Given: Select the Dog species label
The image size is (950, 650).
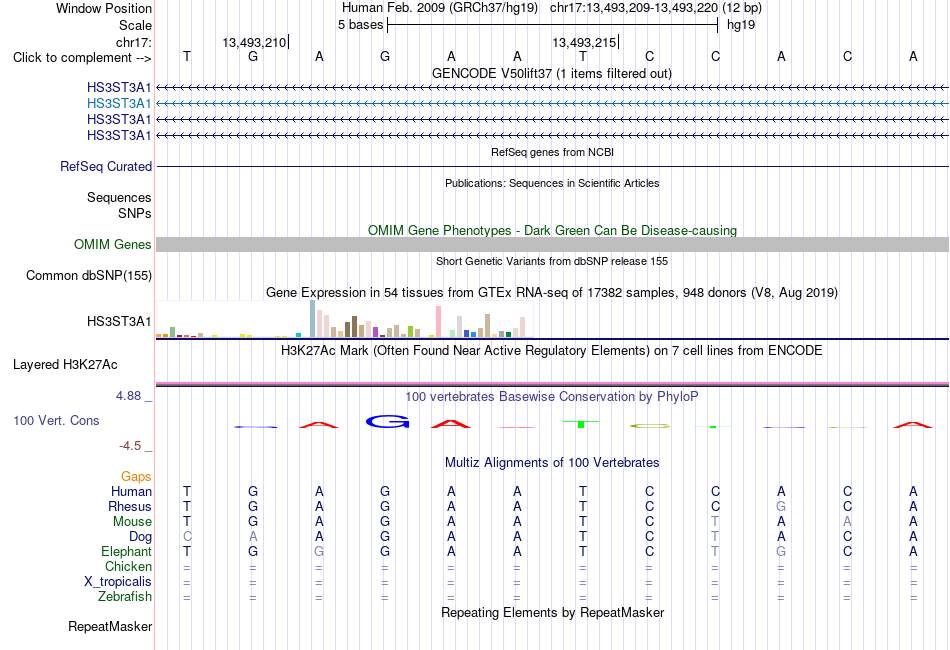Looking at the screenshot, I should 140,537.
